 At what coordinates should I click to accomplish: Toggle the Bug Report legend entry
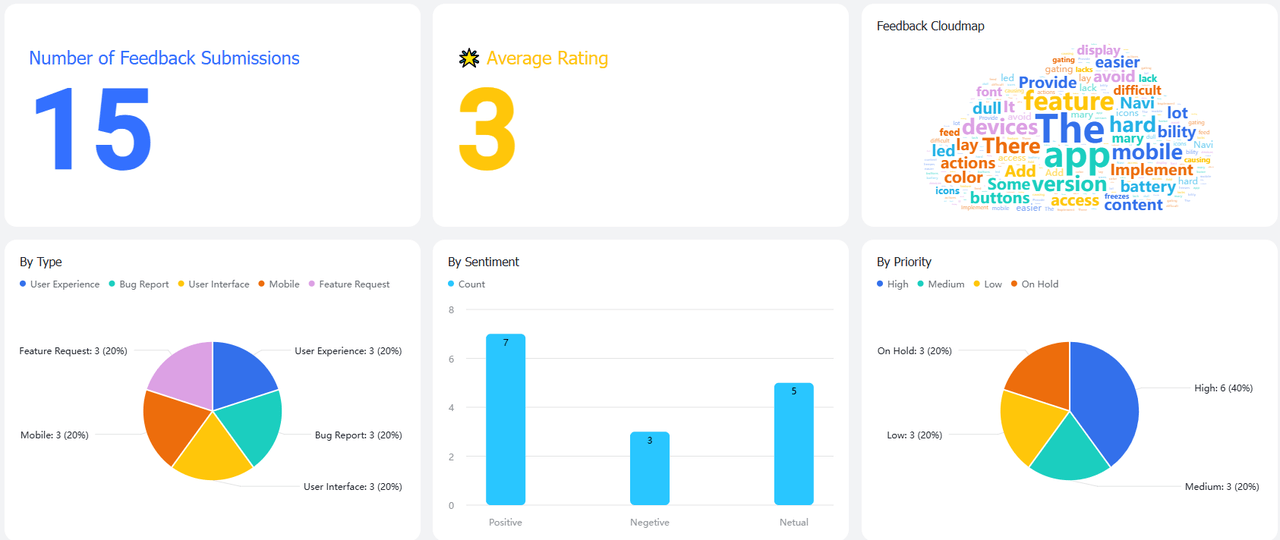point(138,284)
